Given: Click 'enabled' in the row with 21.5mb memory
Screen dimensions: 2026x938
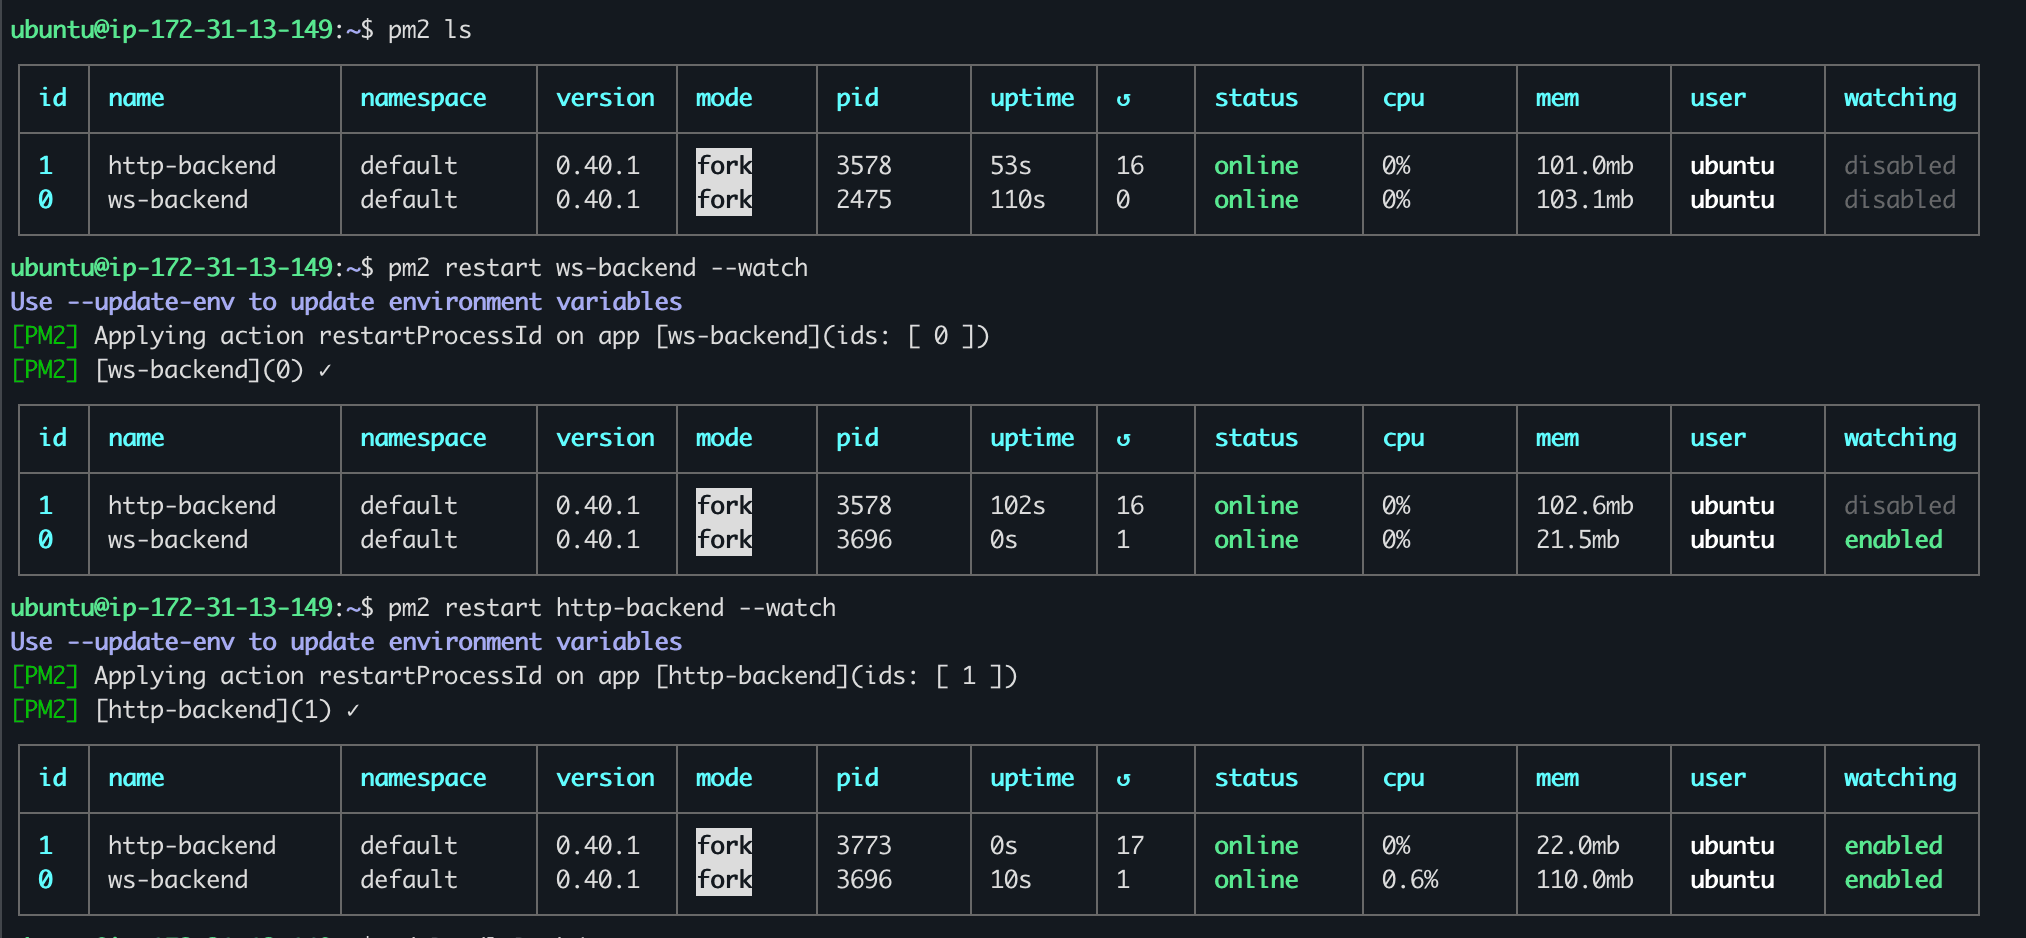Looking at the screenshot, I should pos(1893,539).
